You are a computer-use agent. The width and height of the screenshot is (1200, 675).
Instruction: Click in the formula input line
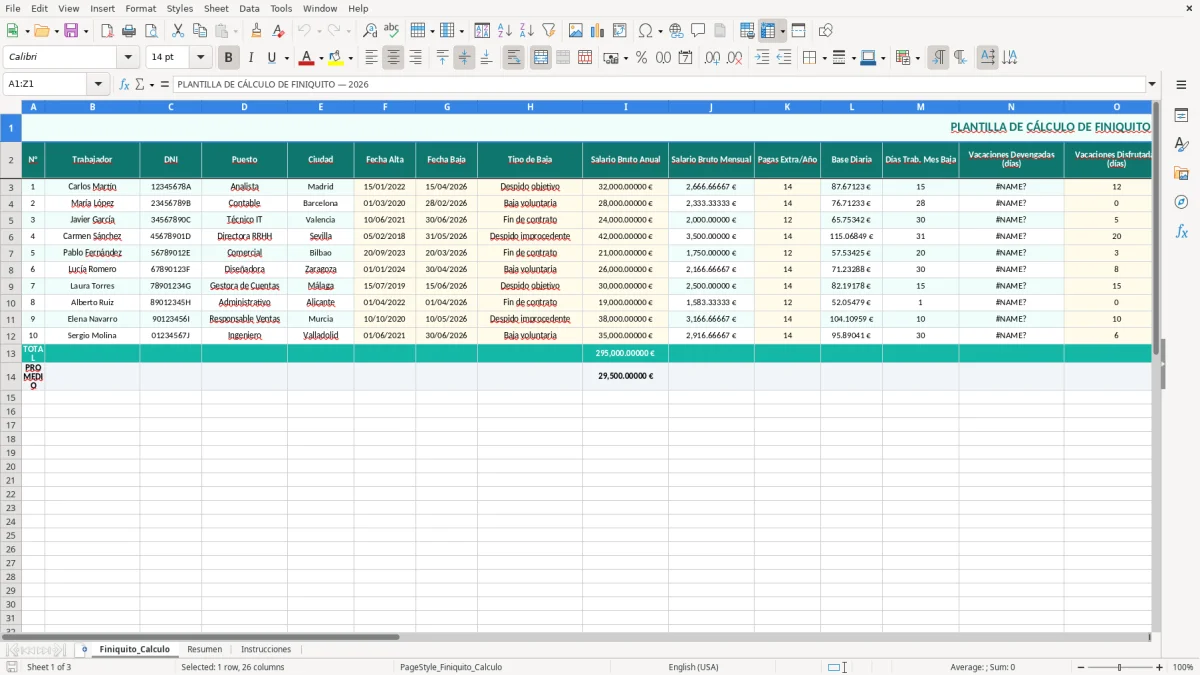(660, 84)
